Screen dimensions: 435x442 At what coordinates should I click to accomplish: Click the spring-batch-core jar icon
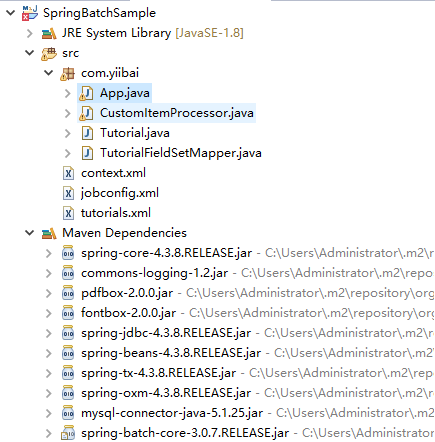(x=68, y=433)
